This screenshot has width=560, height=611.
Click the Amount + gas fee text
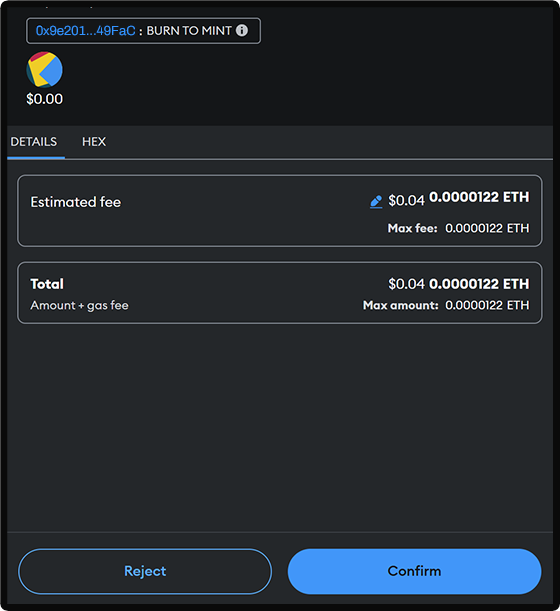(79, 306)
